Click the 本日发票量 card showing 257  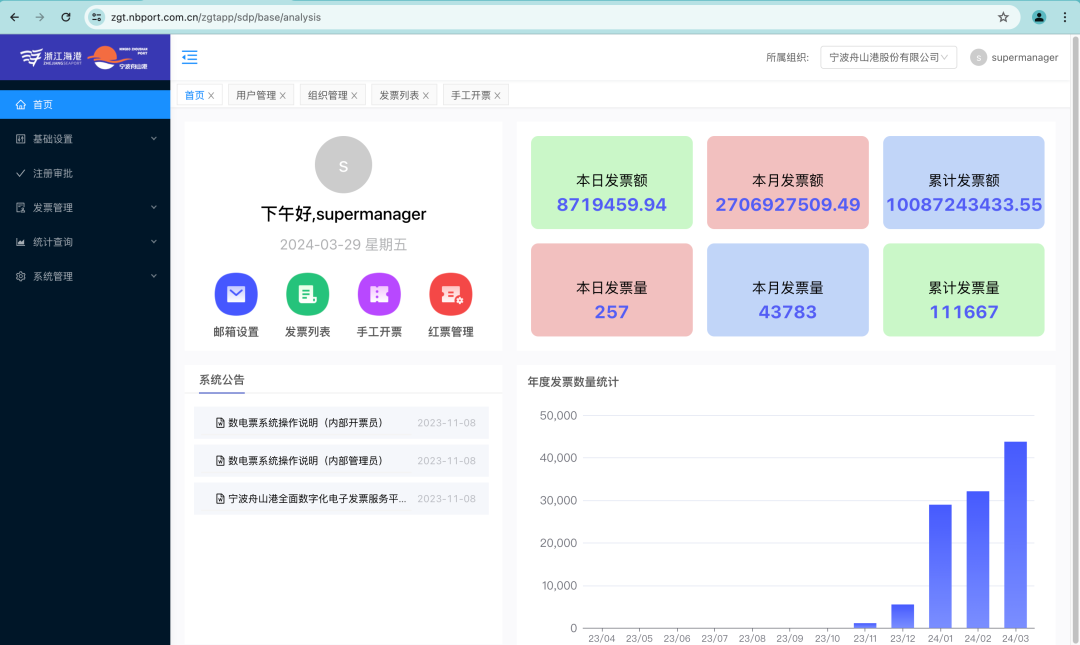pyautogui.click(x=612, y=290)
